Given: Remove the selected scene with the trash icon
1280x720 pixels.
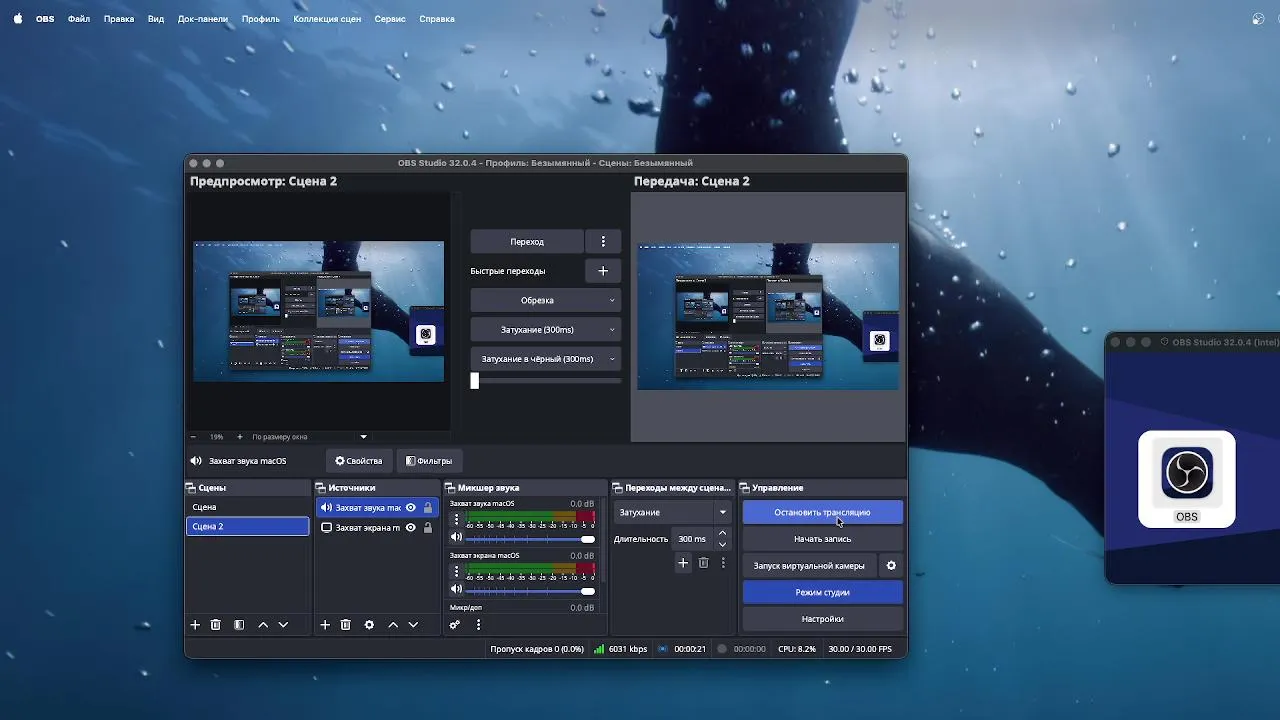Looking at the screenshot, I should [215, 625].
